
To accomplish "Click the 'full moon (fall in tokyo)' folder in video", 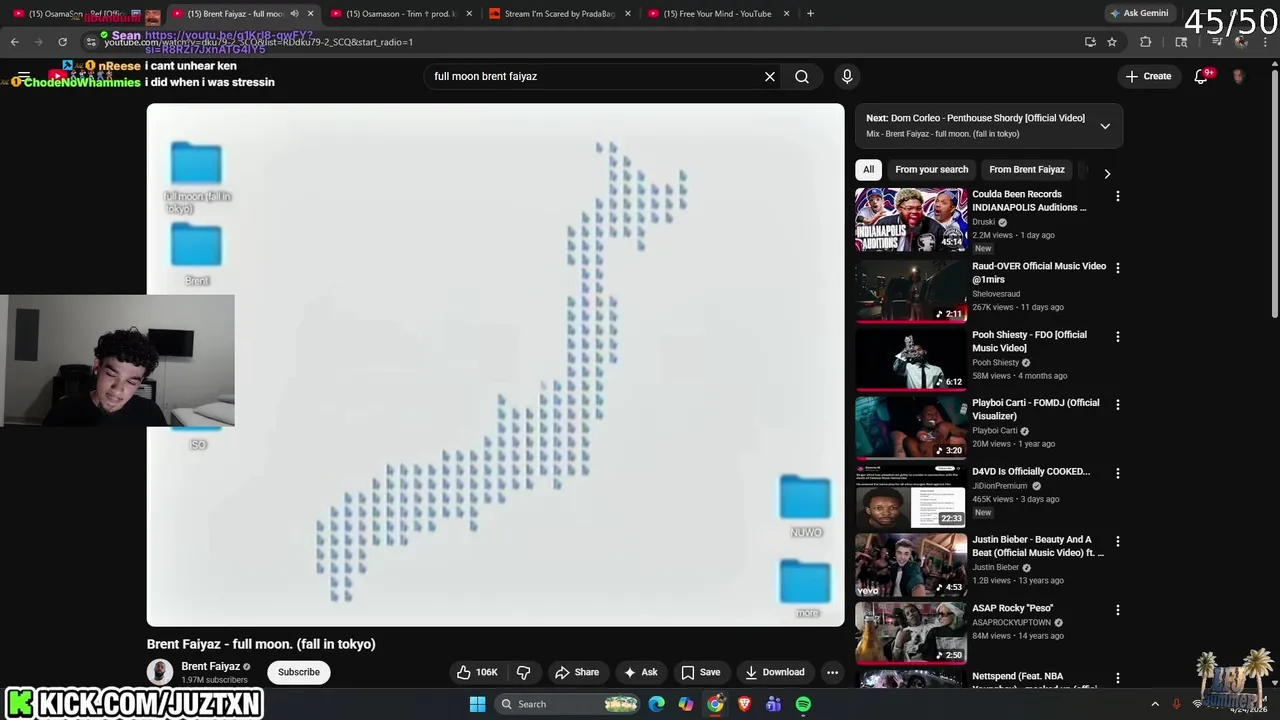I will coord(197,178).
